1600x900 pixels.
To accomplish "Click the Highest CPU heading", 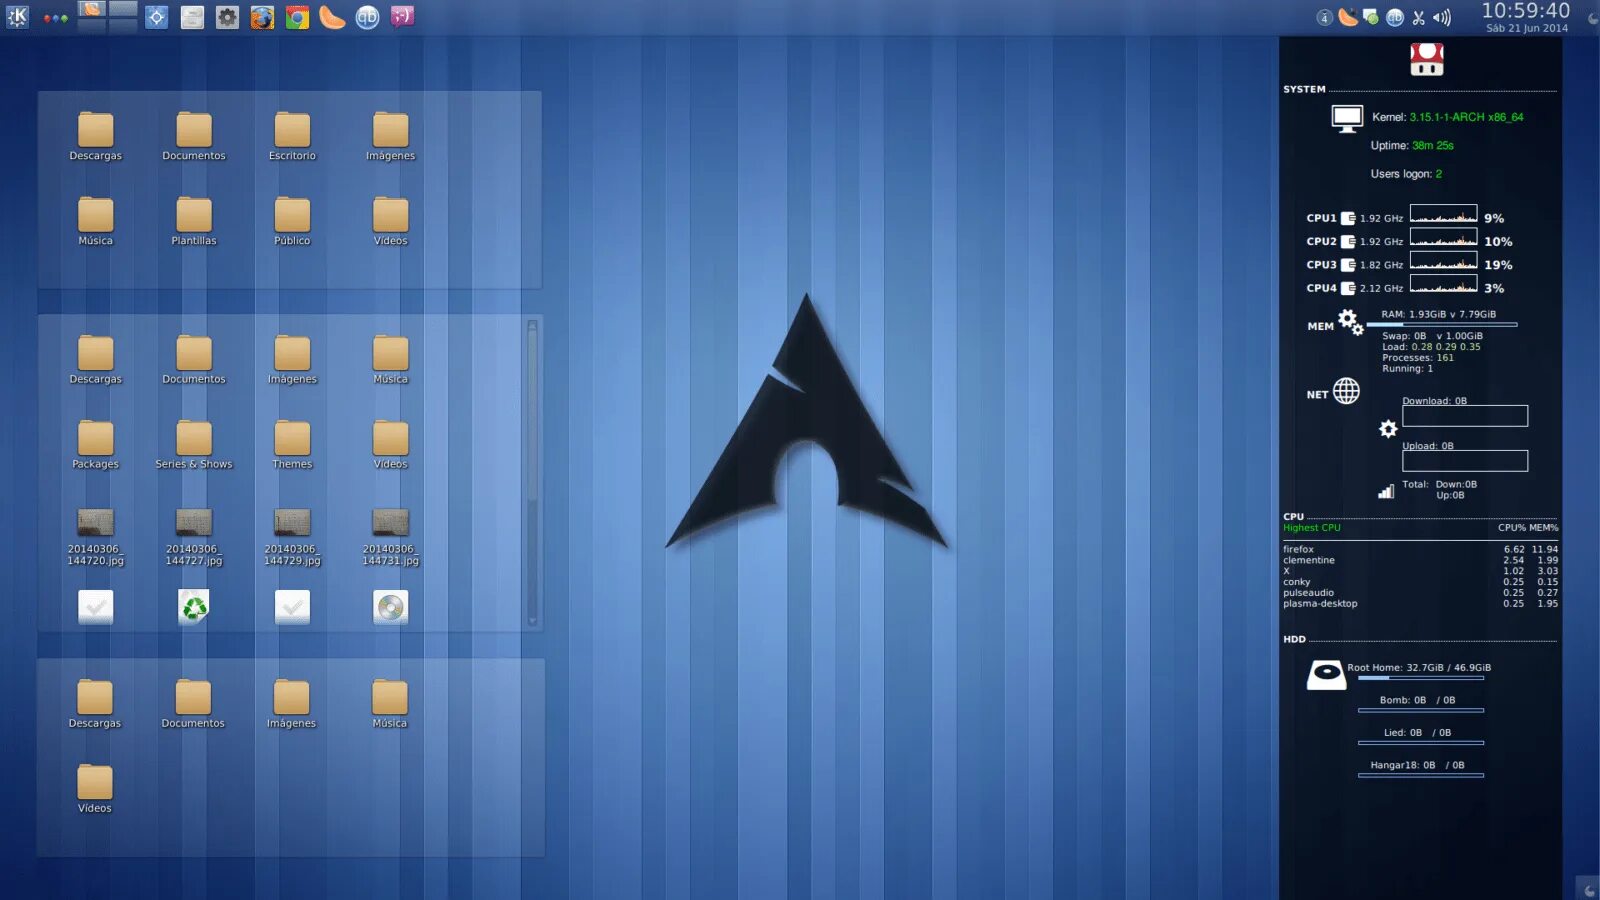I will 1311,528.
